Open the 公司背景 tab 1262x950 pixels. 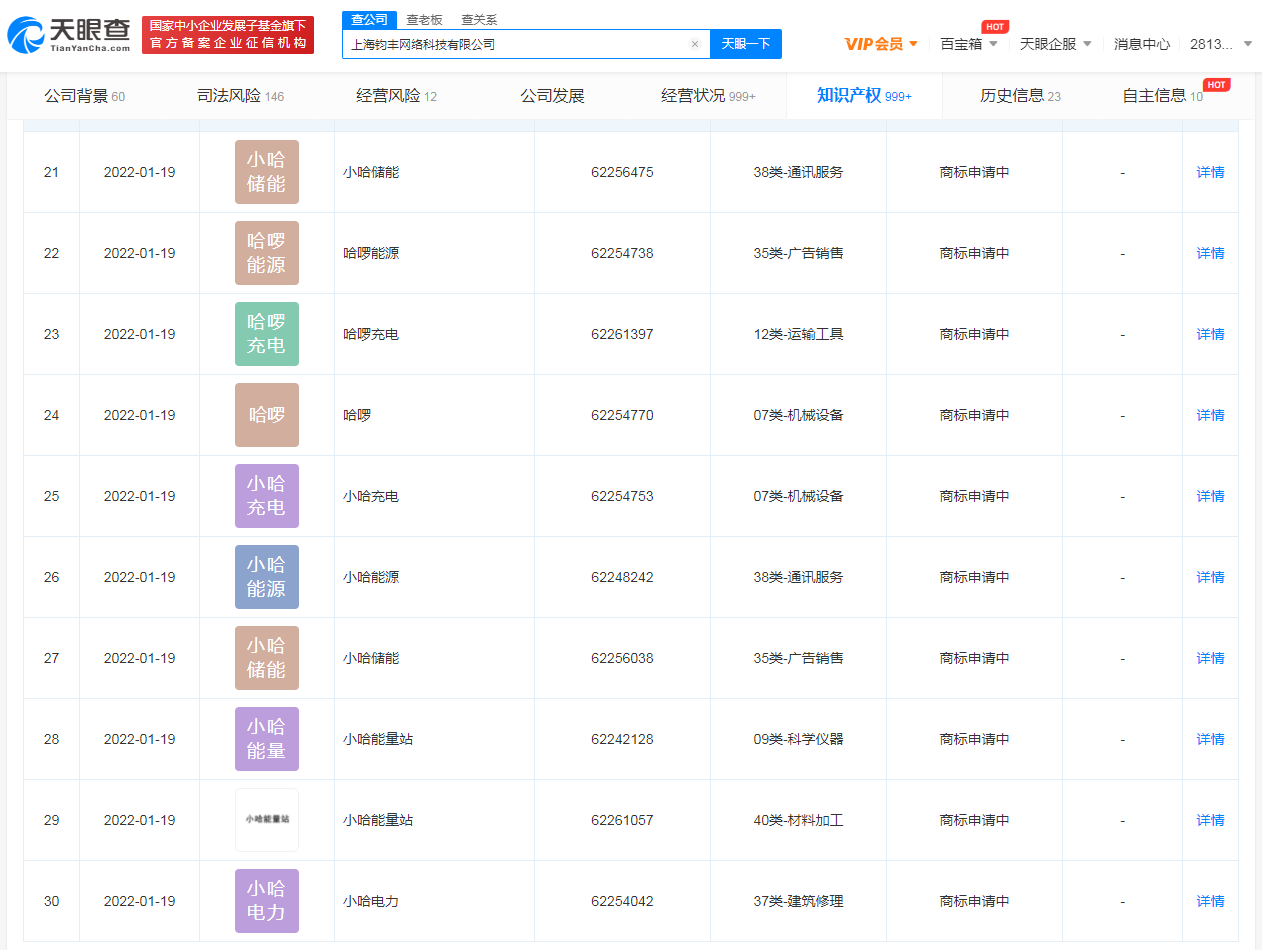(x=84, y=96)
